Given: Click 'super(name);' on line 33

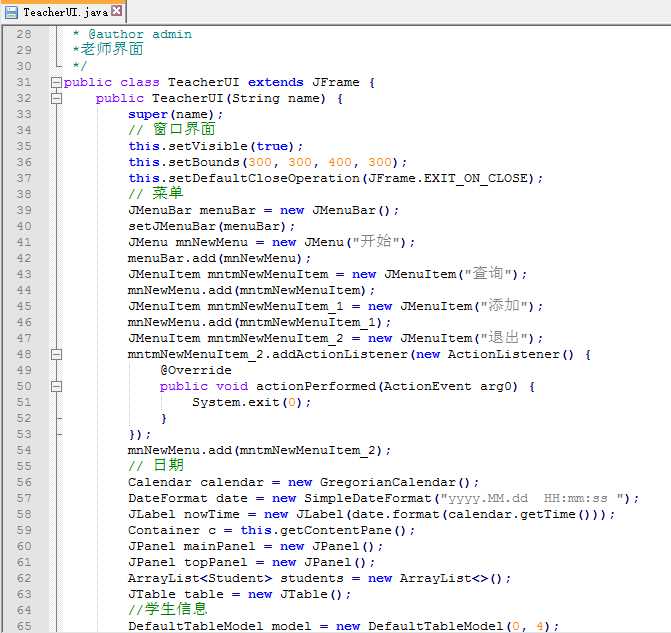Looking at the screenshot, I should pos(175,114).
